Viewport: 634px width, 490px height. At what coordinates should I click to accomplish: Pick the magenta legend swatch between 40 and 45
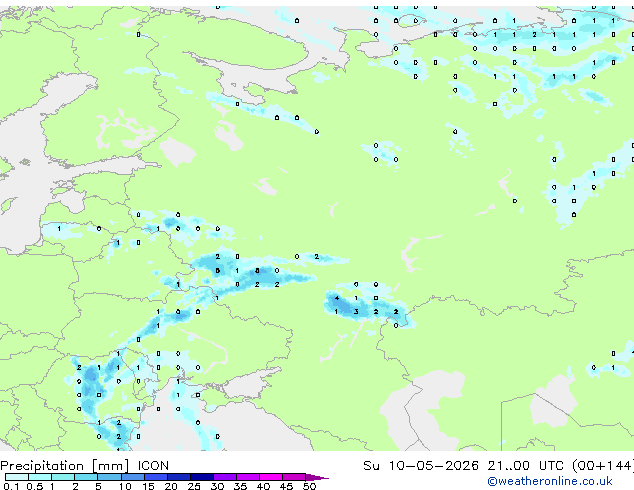[271, 477]
